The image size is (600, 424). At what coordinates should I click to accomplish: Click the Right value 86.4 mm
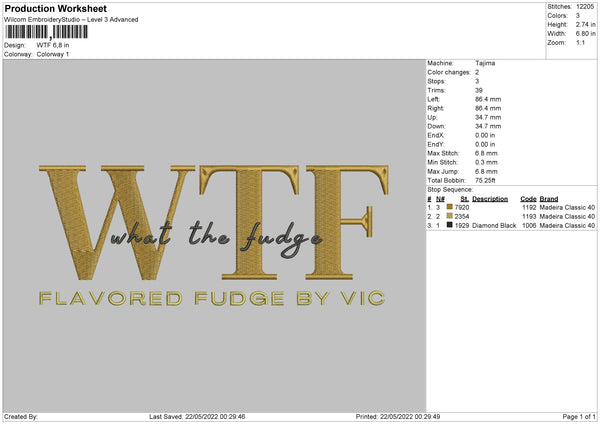(x=488, y=108)
